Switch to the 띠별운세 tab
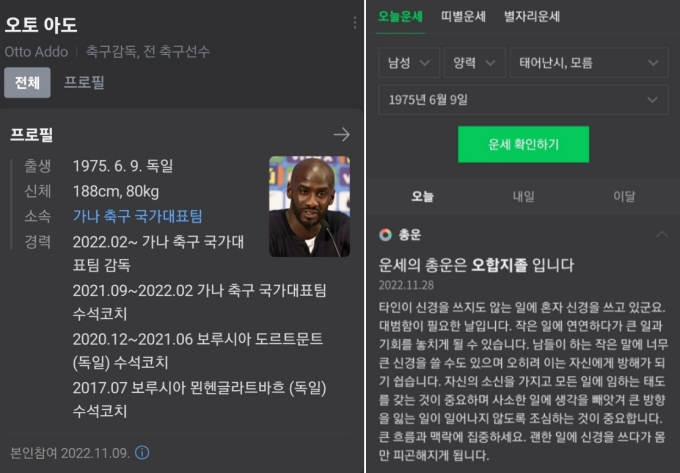 [x=463, y=16]
